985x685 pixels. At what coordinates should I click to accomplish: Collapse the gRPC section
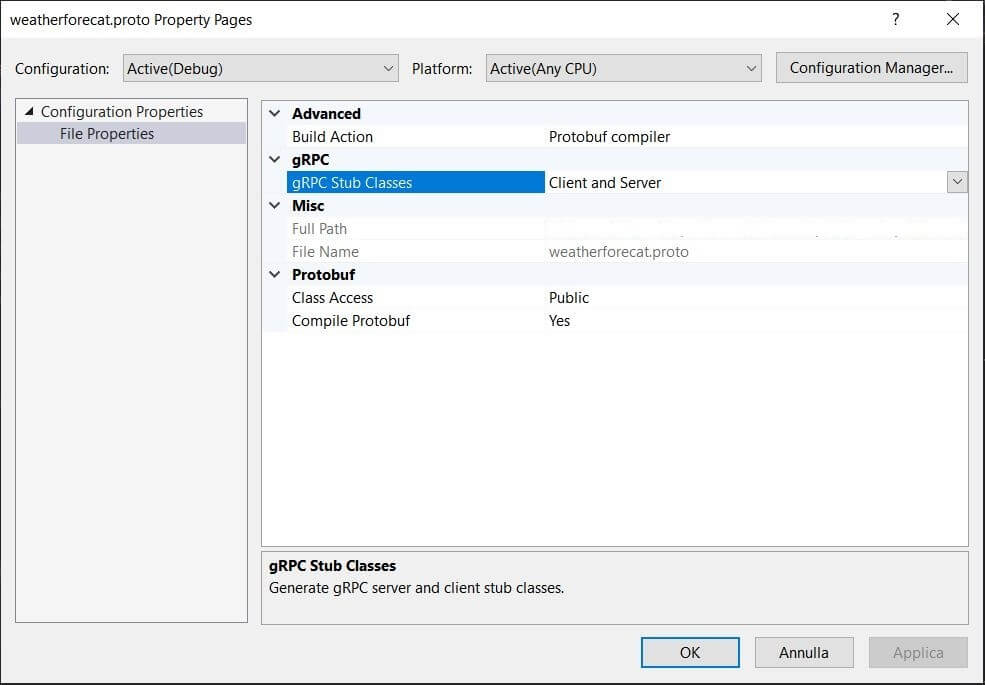(275, 160)
